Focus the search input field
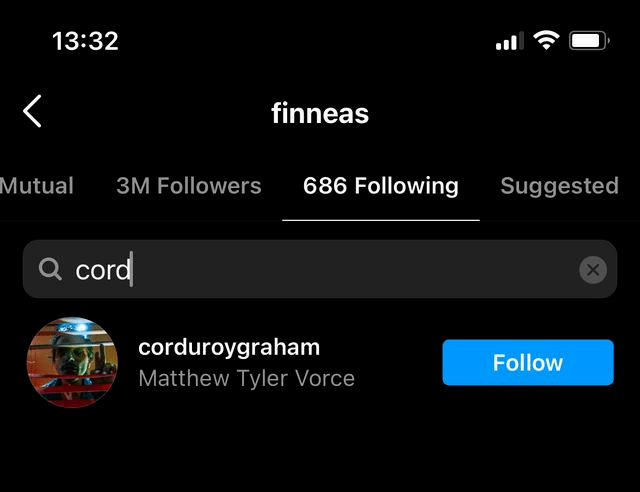 tap(320, 269)
